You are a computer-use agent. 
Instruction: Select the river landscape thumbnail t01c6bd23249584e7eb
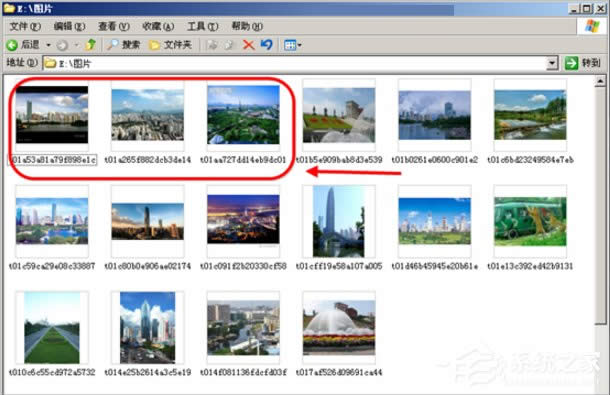tap(530, 115)
